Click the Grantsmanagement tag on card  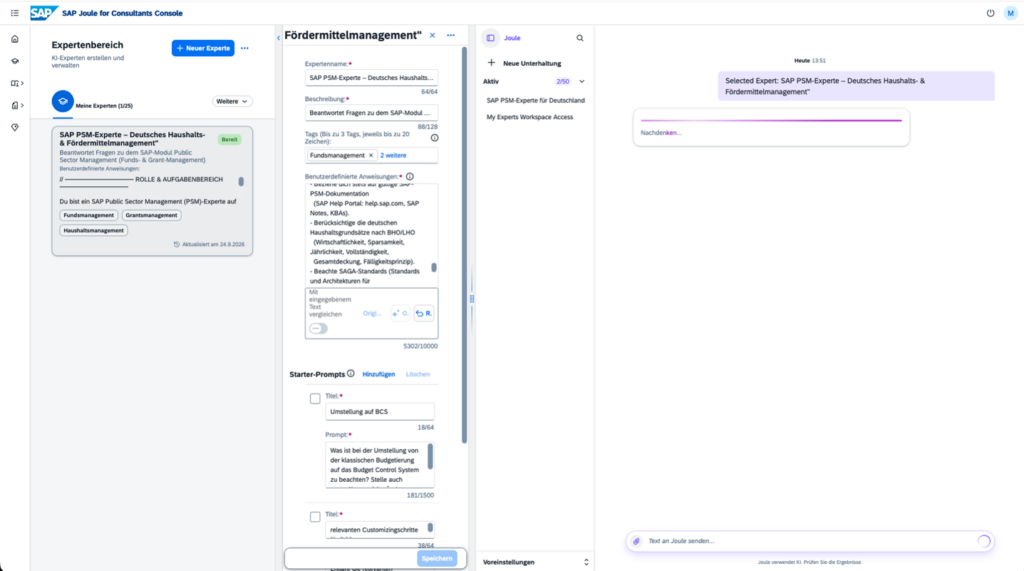(x=152, y=215)
